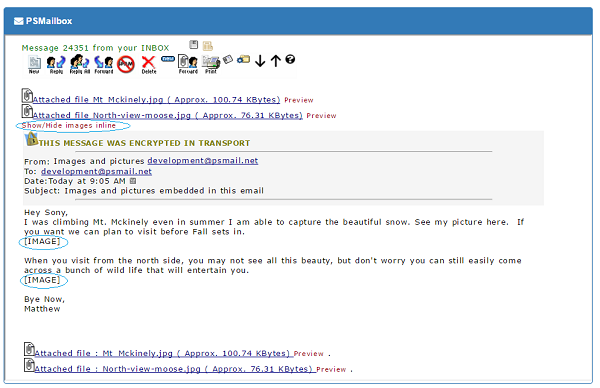The width and height of the screenshot is (600, 388).
Task: Click the sender's development@psmail.net address in From
Action: pos(202,161)
